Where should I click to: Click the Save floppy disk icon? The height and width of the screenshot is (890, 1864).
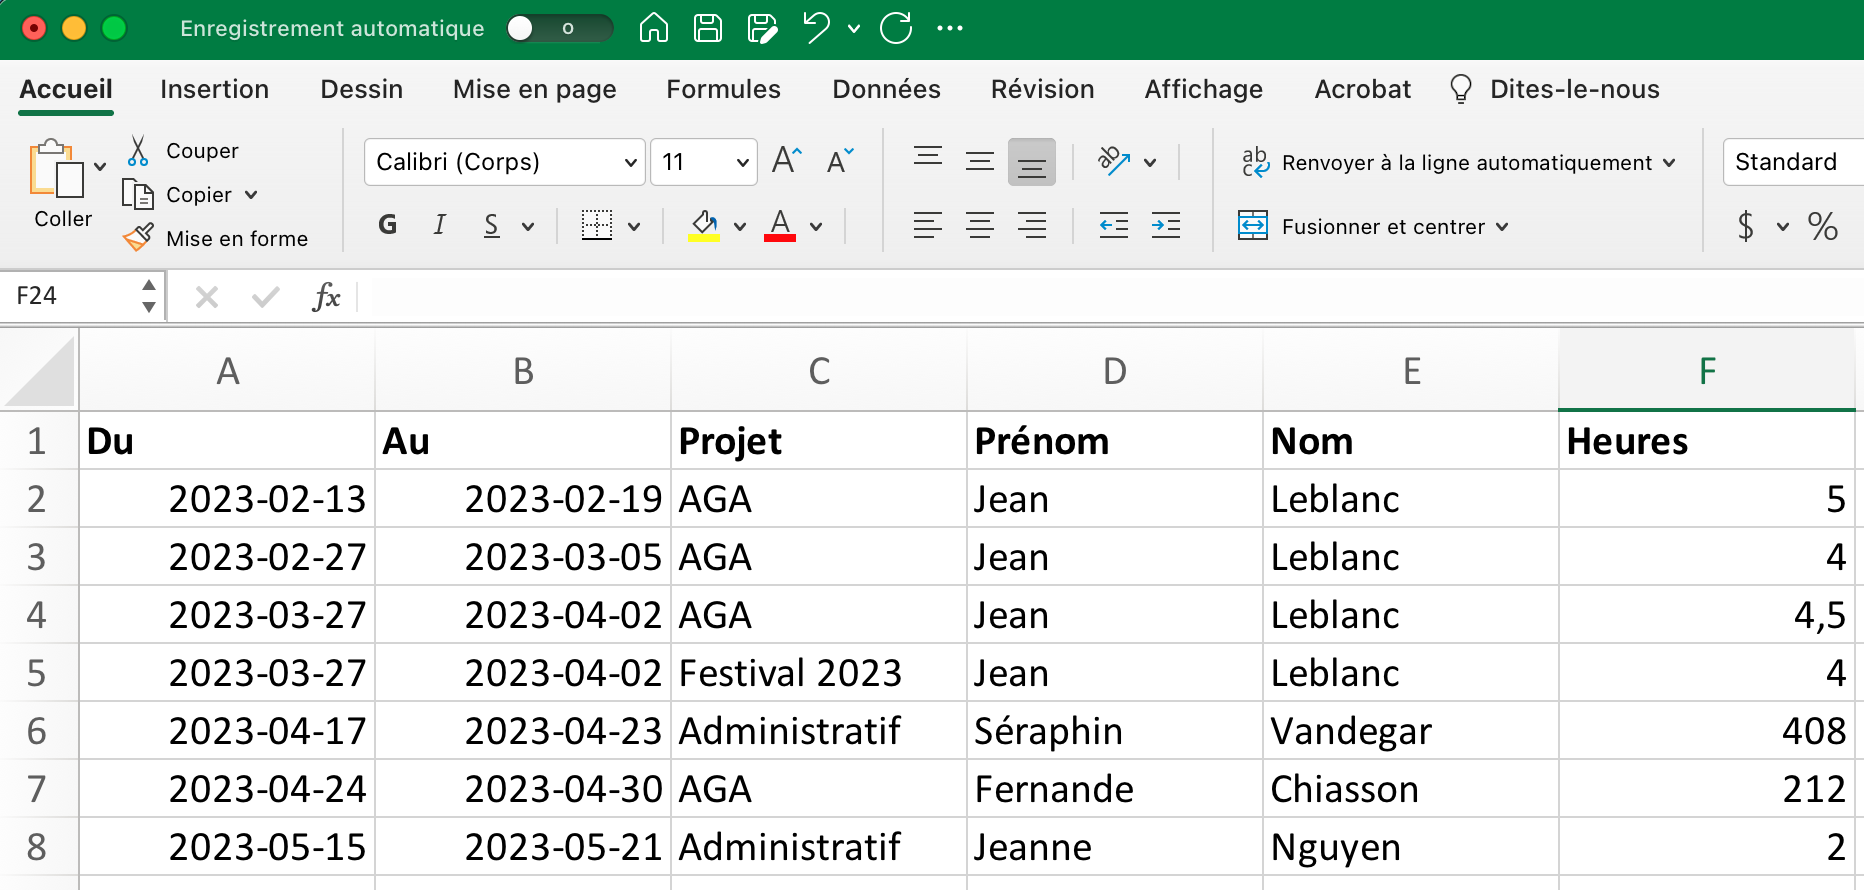click(x=708, y=28)
